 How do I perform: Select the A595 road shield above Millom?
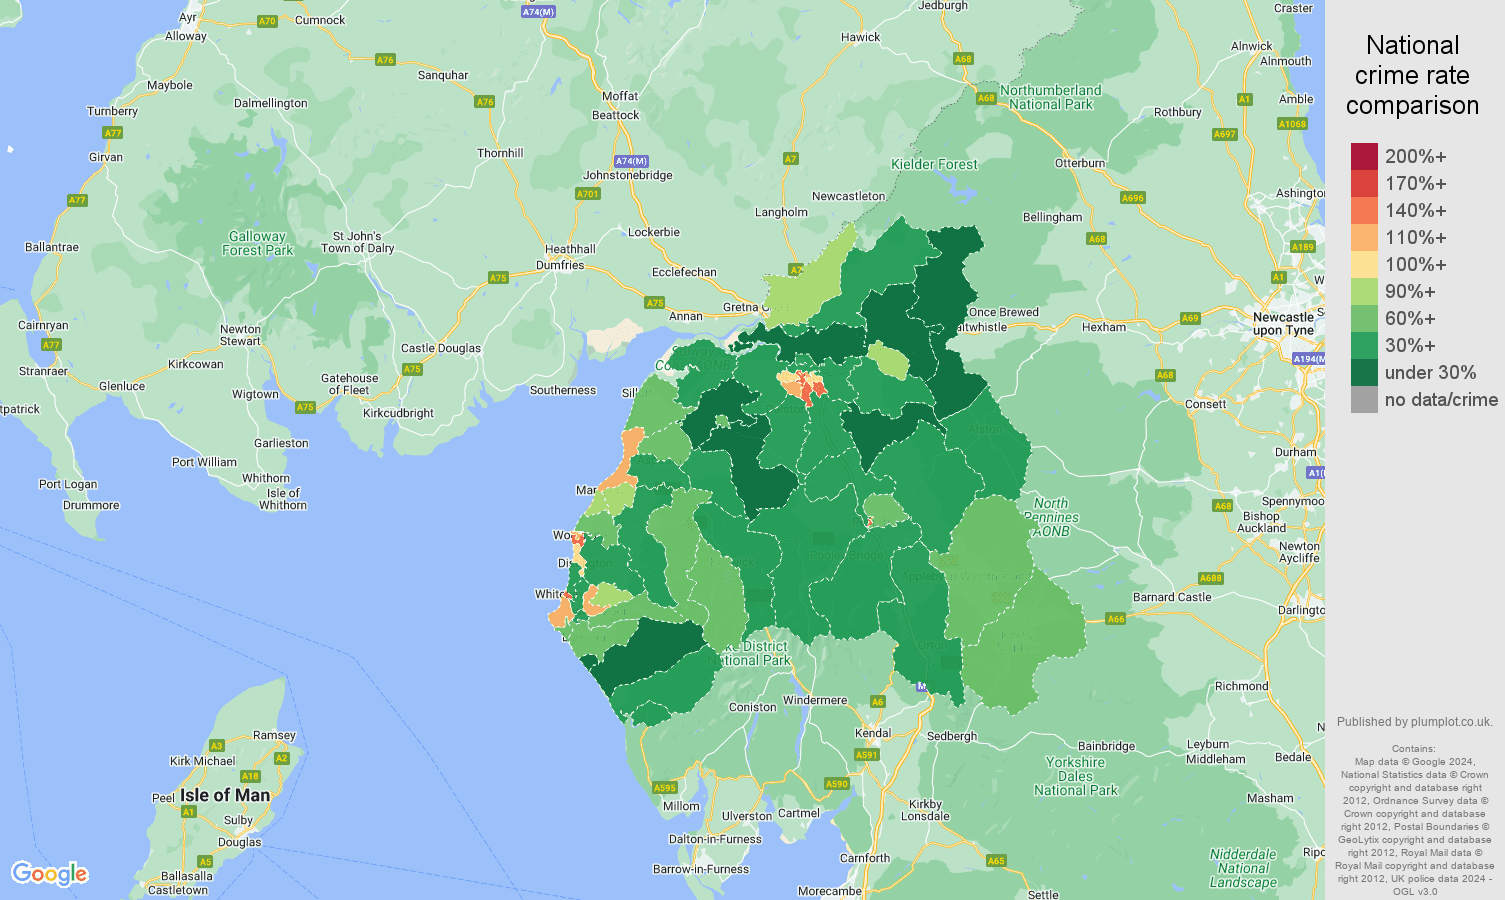click(x=665, y=788)
